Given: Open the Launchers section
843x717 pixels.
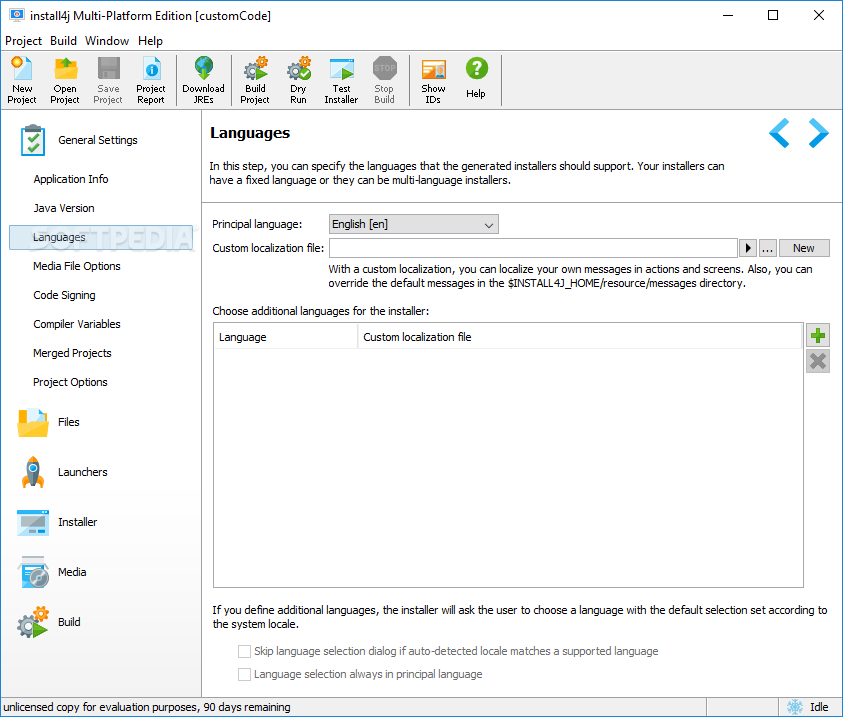Looking at the screenshot, I should click(x=63, y=472).
